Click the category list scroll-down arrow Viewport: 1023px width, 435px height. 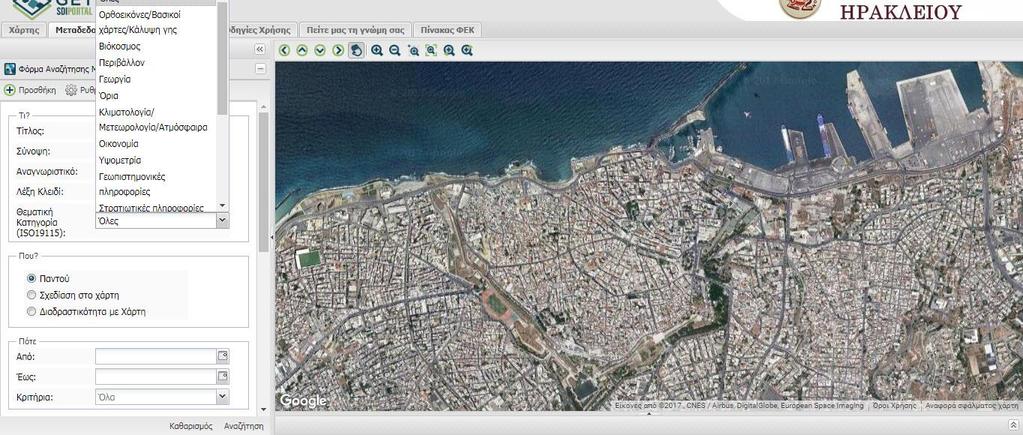222,205
